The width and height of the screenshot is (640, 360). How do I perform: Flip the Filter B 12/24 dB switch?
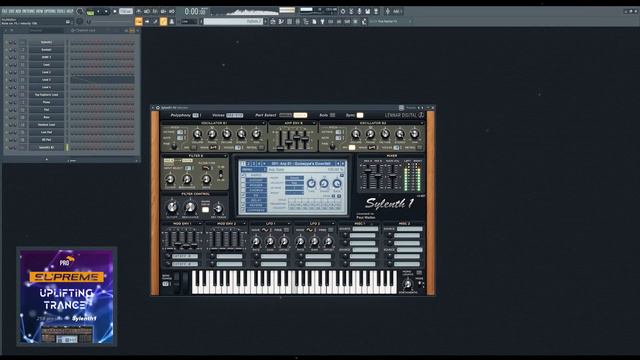pos(220,174)
